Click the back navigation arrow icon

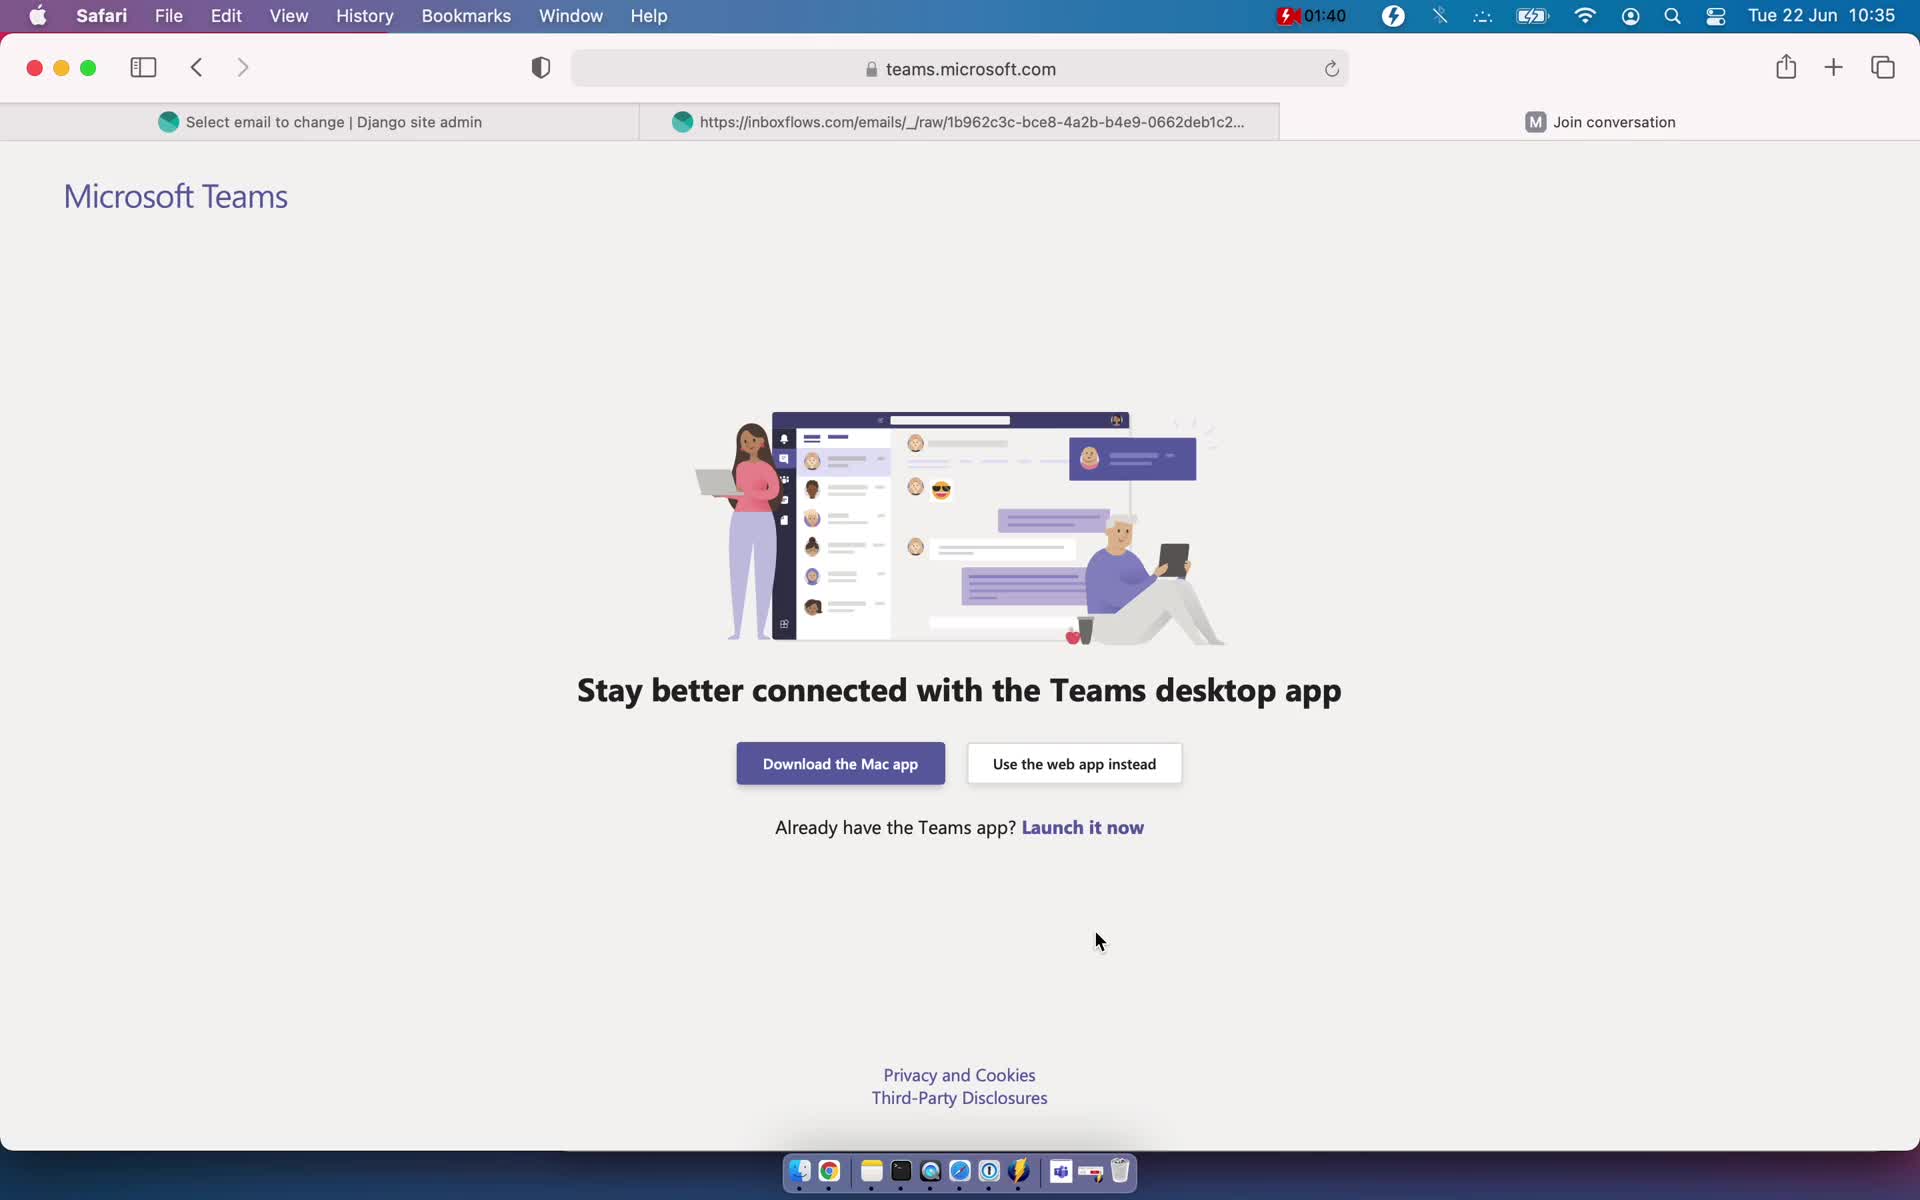click(x=198, y=68)
